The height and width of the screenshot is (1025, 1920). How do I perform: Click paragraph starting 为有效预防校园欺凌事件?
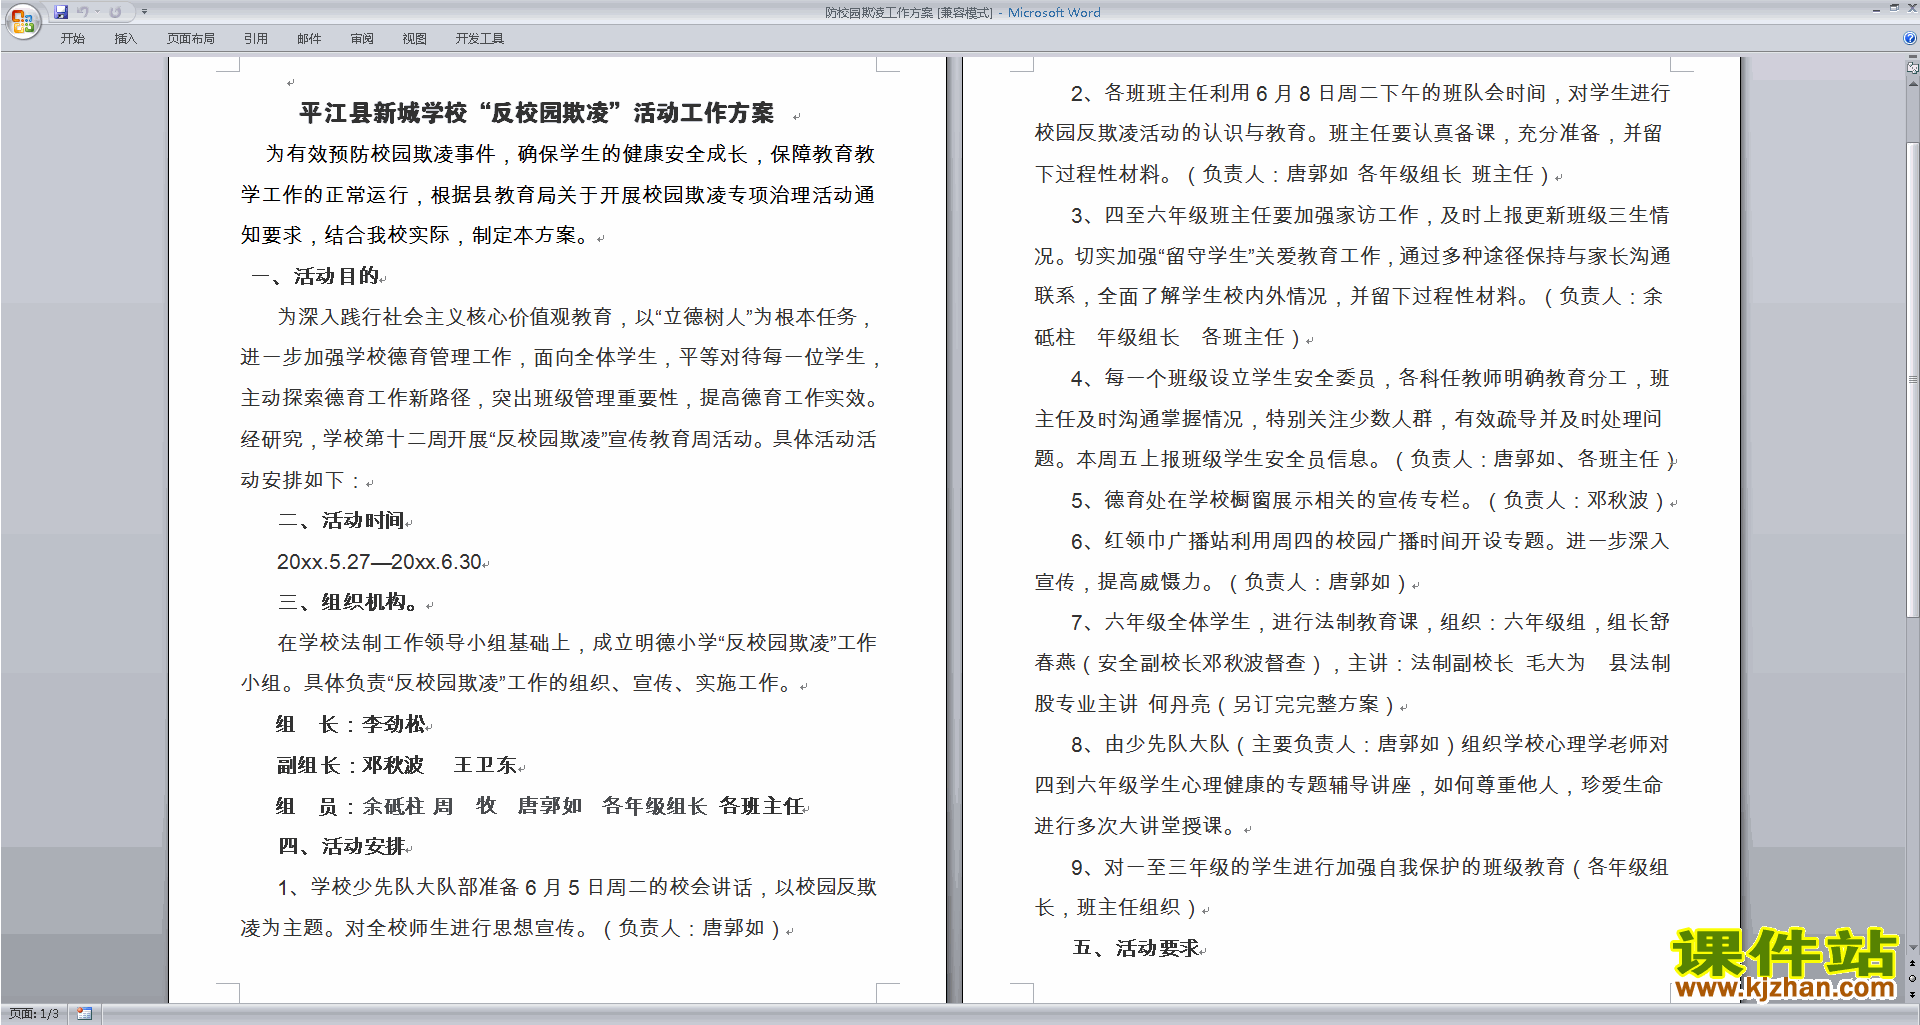coord(558,195)
